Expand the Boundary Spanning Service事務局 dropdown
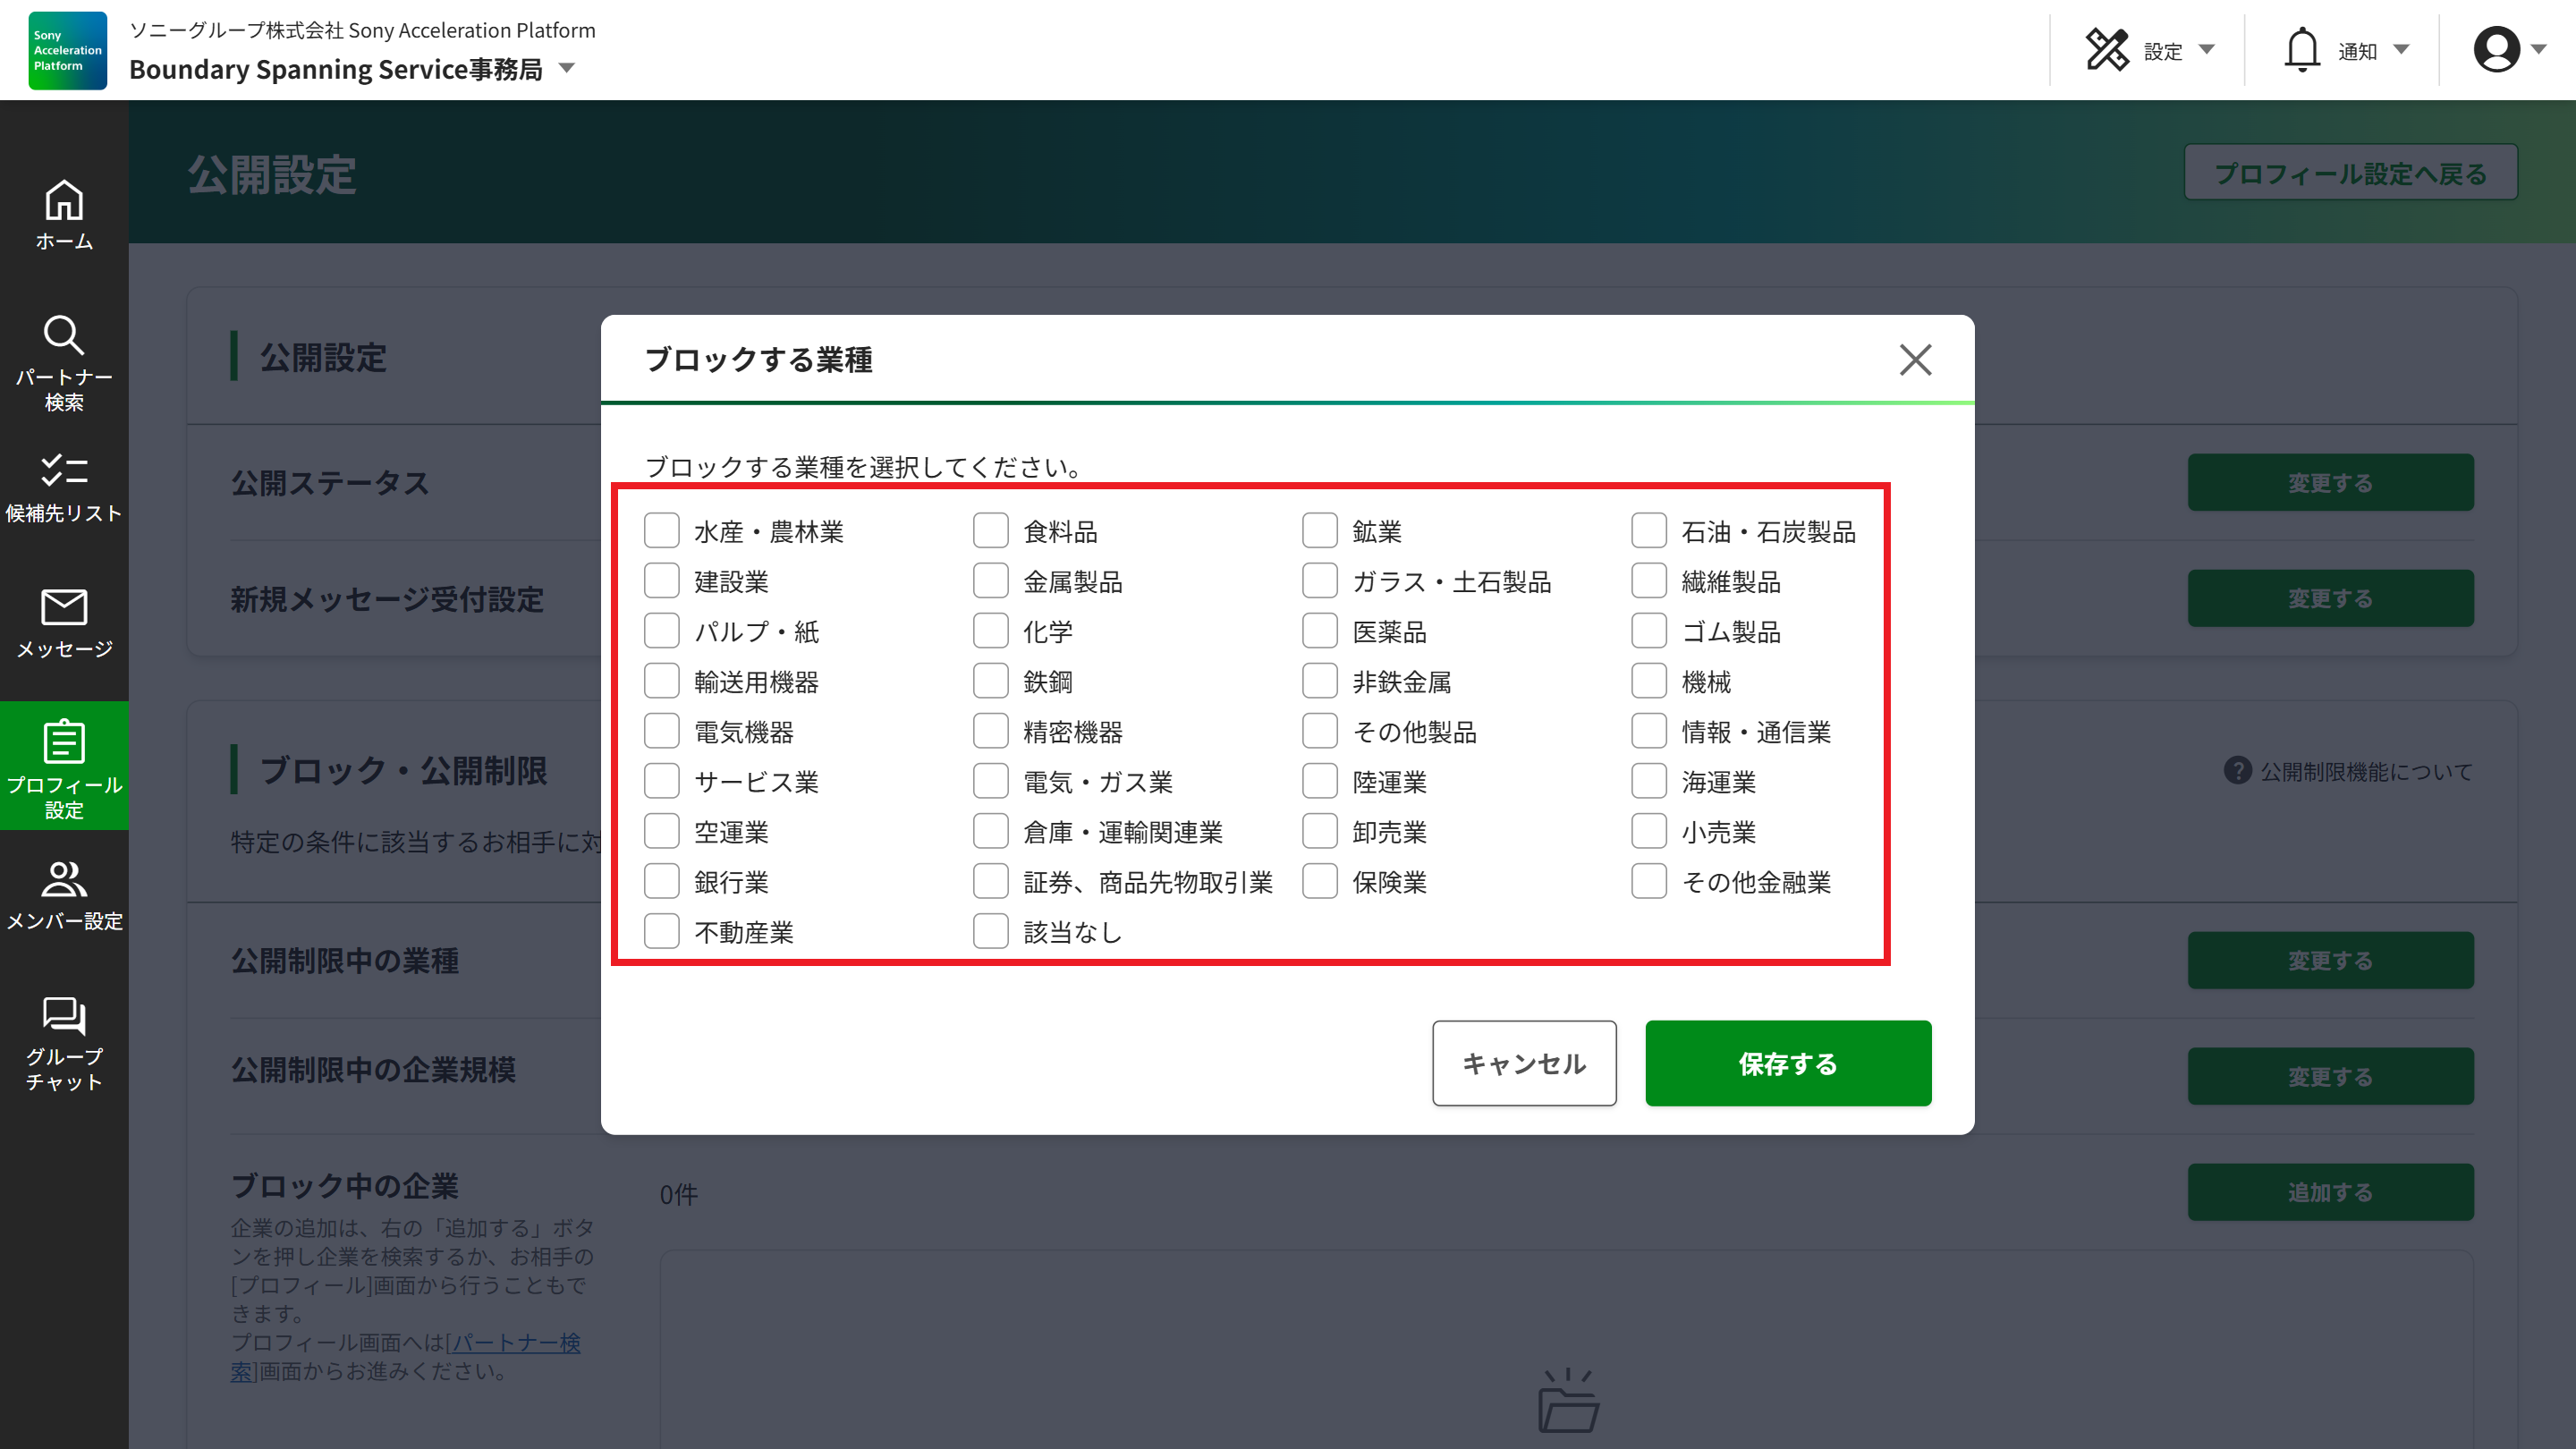Image resolution: width=2576 pixels, height=1449 pixels. (567, 69)
